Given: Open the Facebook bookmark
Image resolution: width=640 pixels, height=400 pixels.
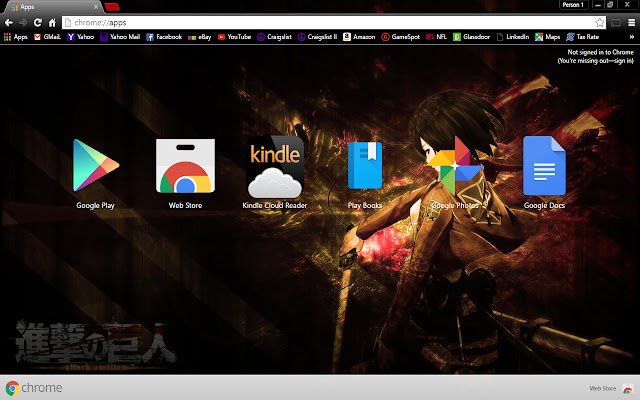Looking at the screenshot, I should click(164, 37).
